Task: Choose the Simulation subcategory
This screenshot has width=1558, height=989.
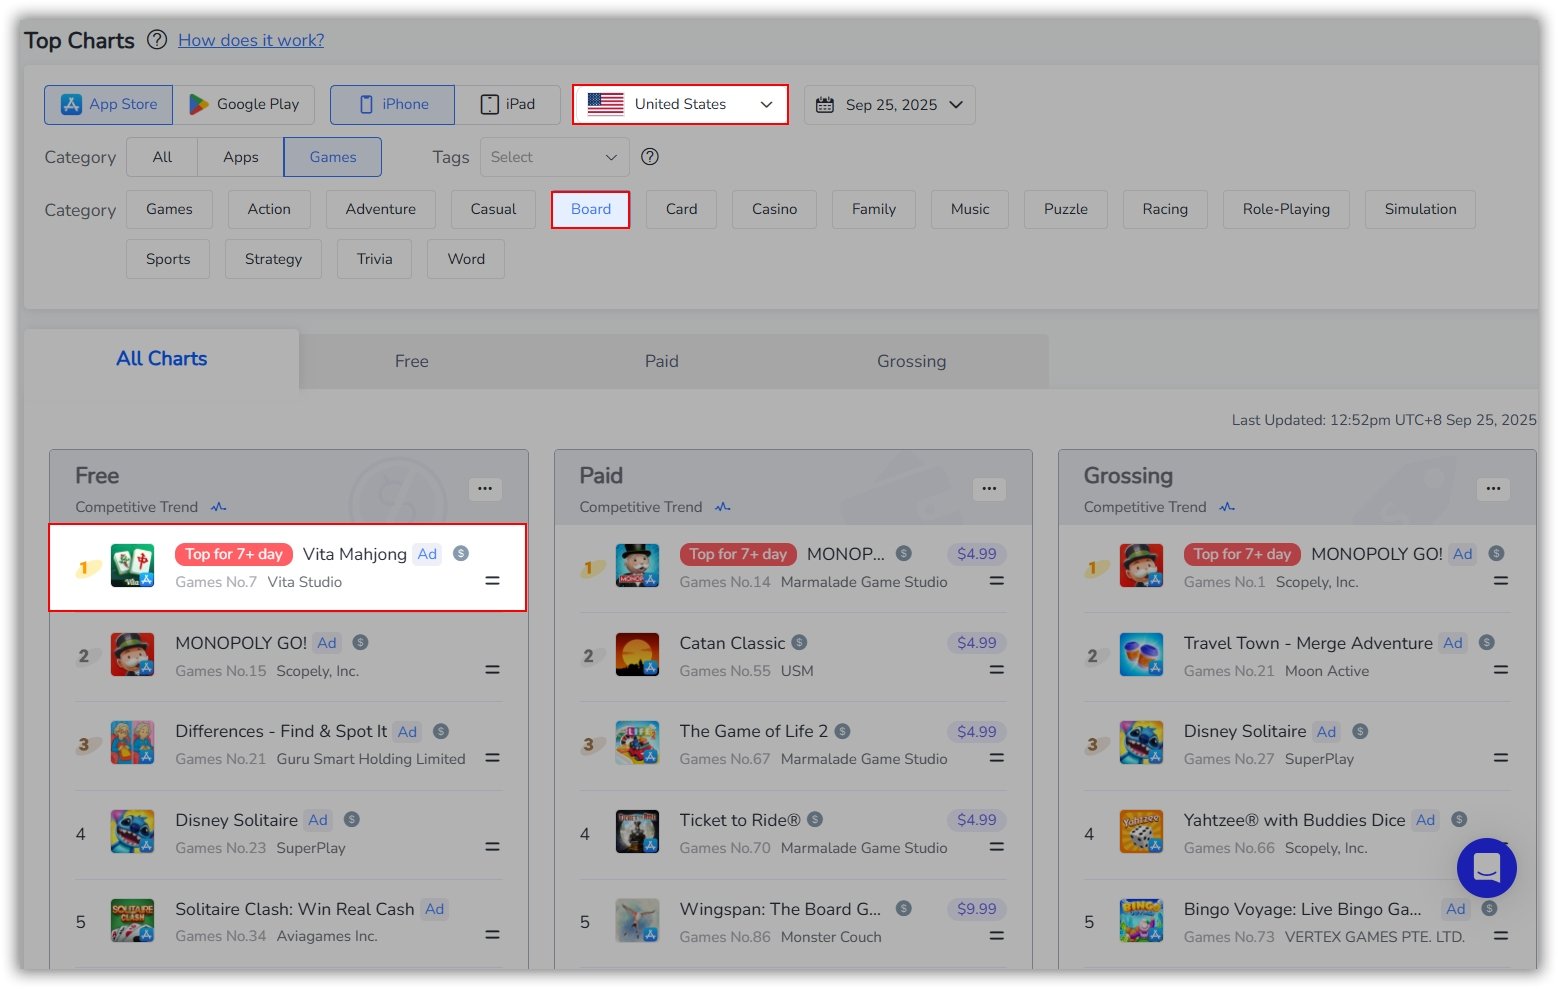Action: coord(1420,209)
